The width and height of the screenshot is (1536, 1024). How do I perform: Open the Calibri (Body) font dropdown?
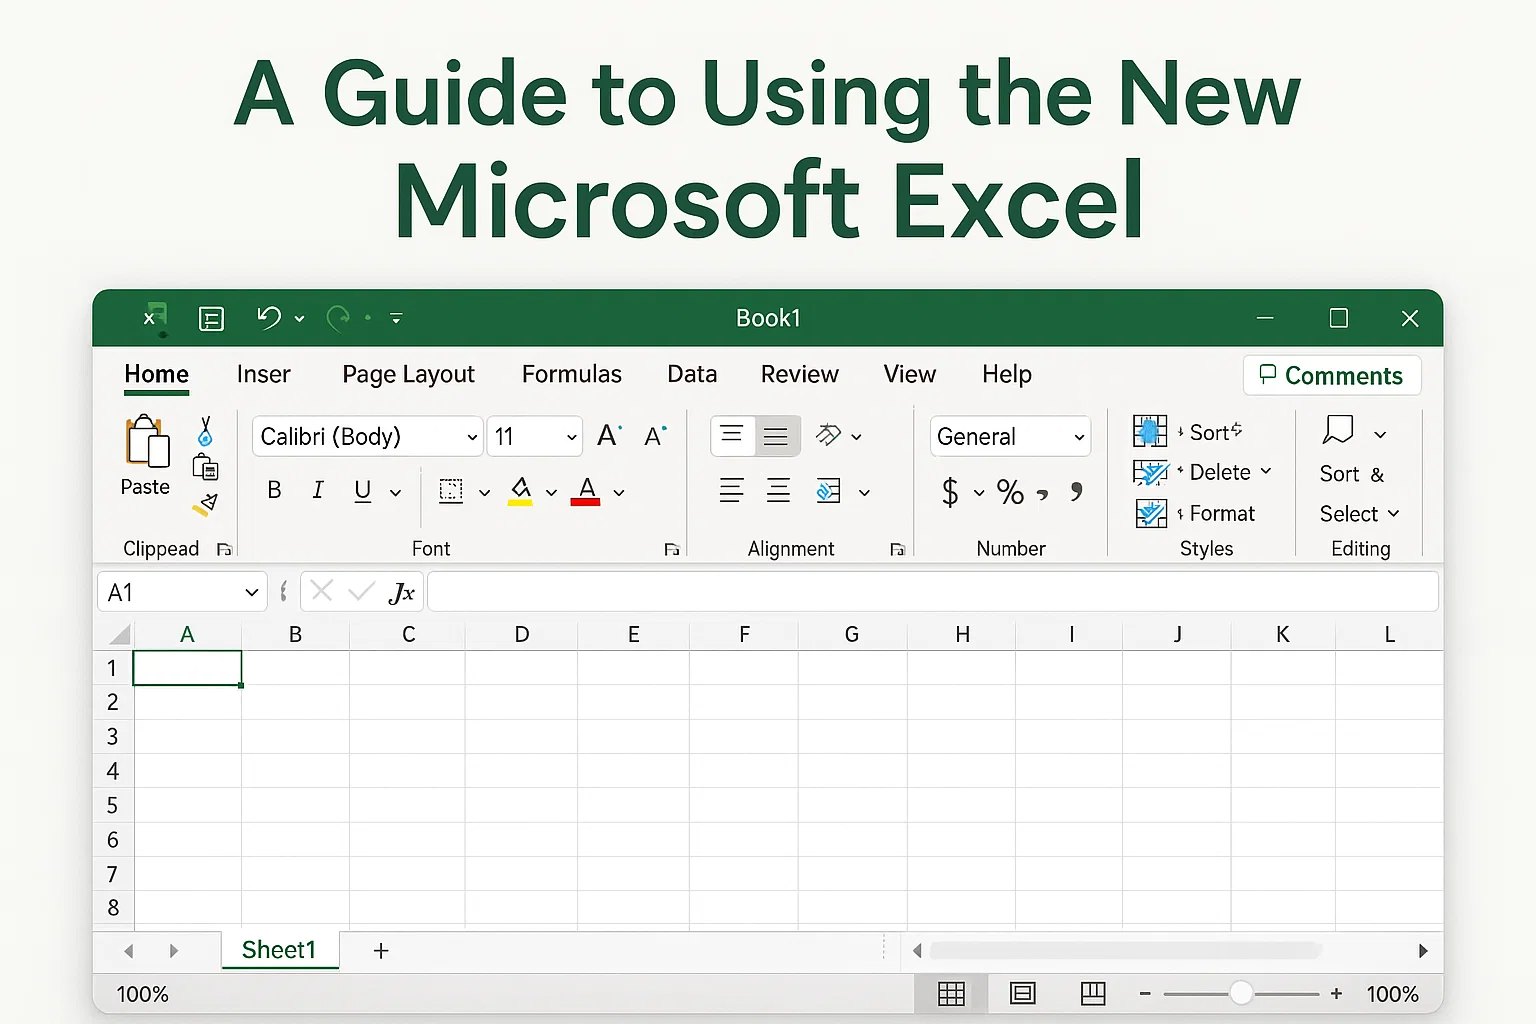(x=472, y=437)
